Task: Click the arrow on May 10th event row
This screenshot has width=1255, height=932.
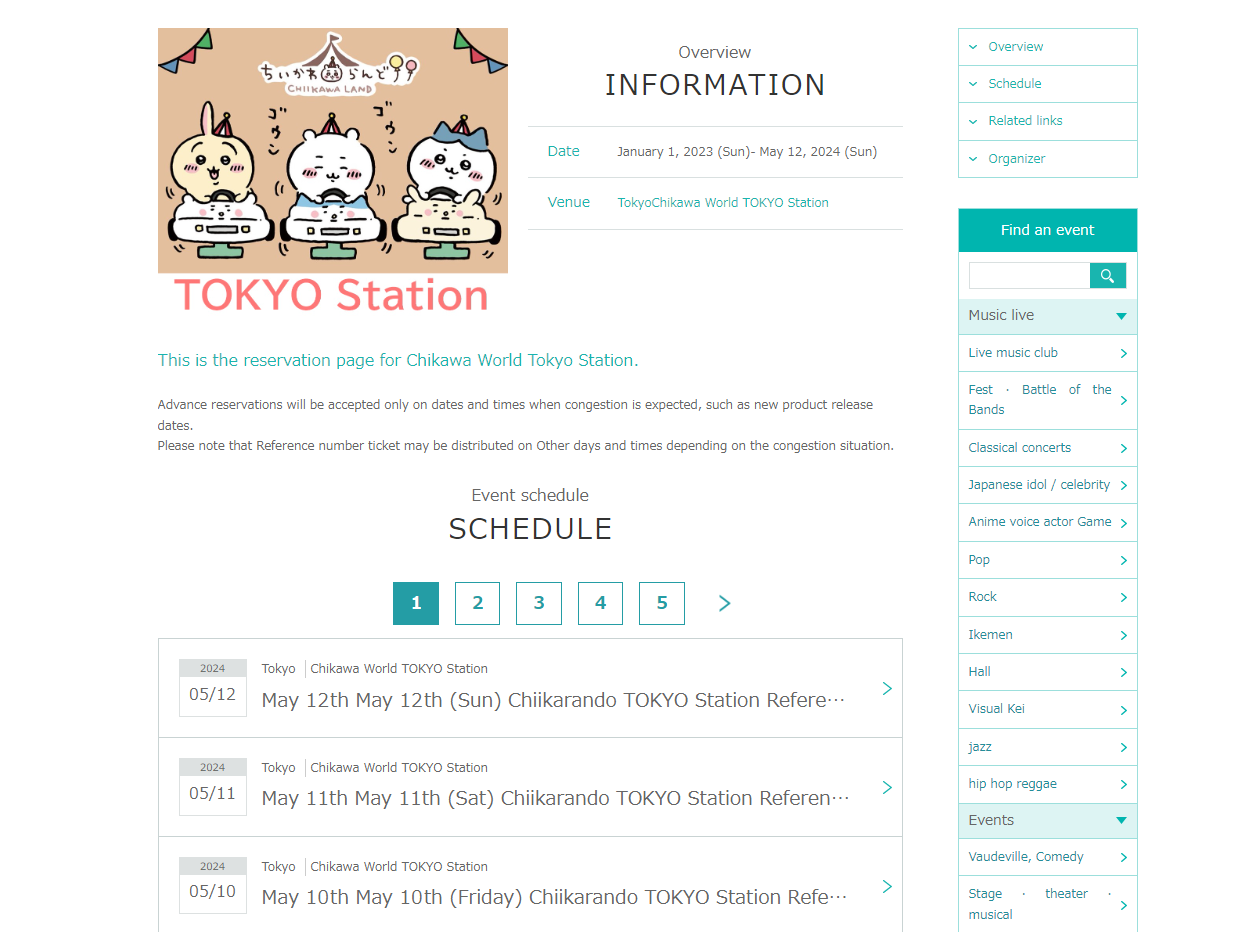Action: (886, 887)
